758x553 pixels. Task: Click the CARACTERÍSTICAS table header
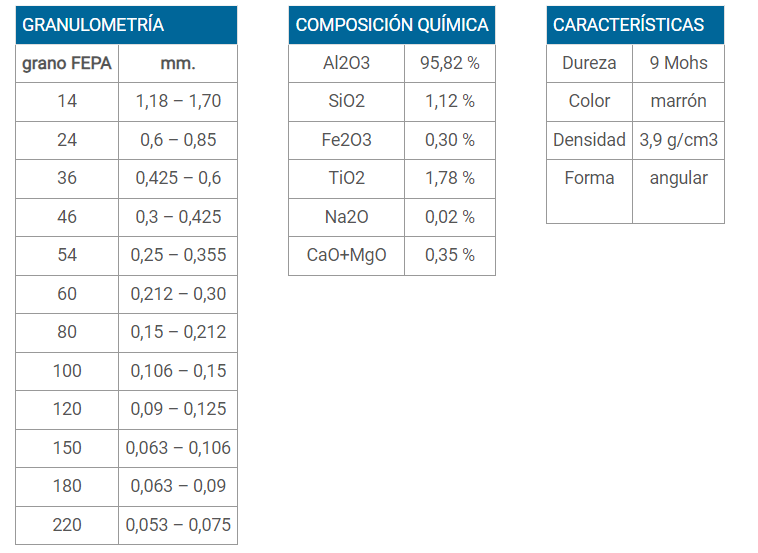click(x=635, y=25)
